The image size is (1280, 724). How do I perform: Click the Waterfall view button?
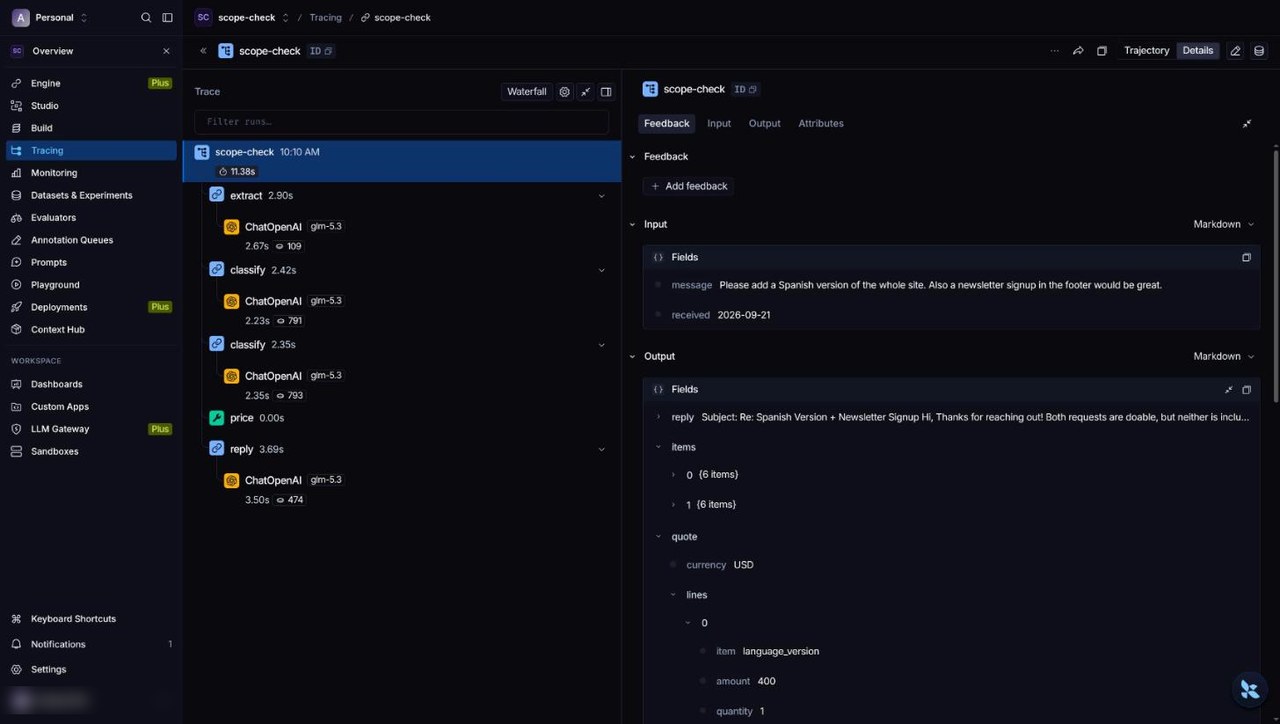(526, 92)
